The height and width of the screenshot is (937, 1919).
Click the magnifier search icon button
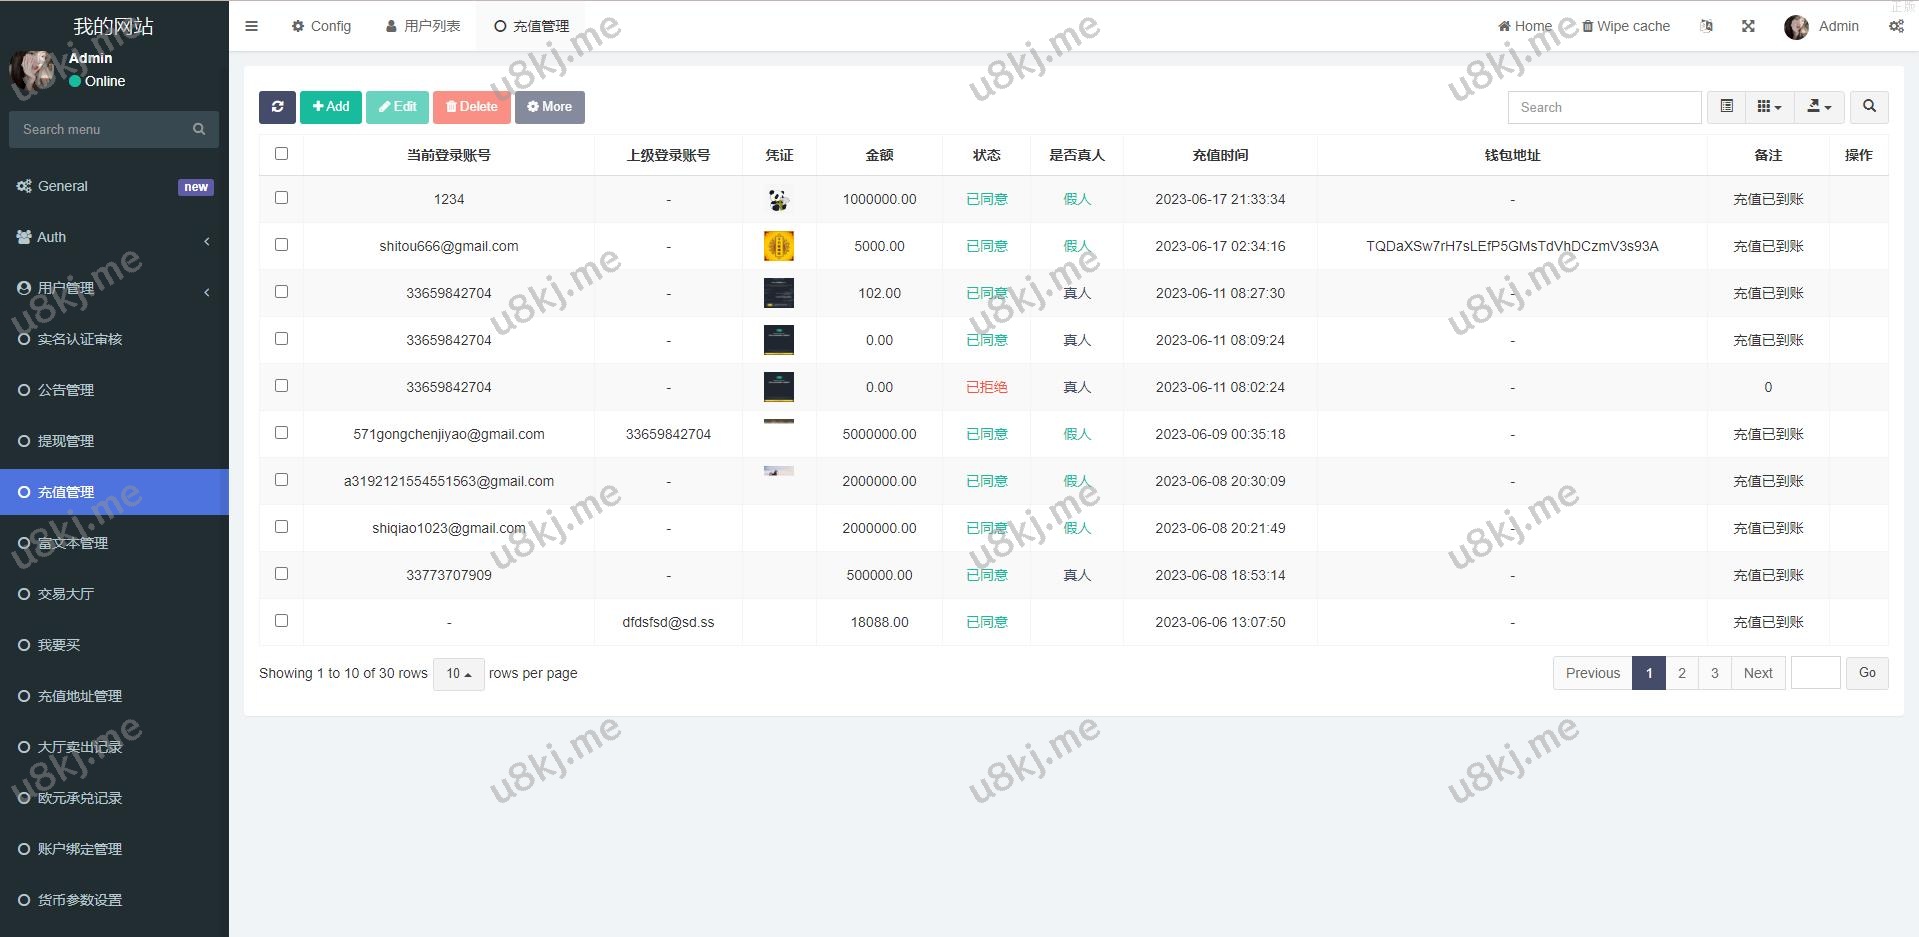(x=1869, y=107)
